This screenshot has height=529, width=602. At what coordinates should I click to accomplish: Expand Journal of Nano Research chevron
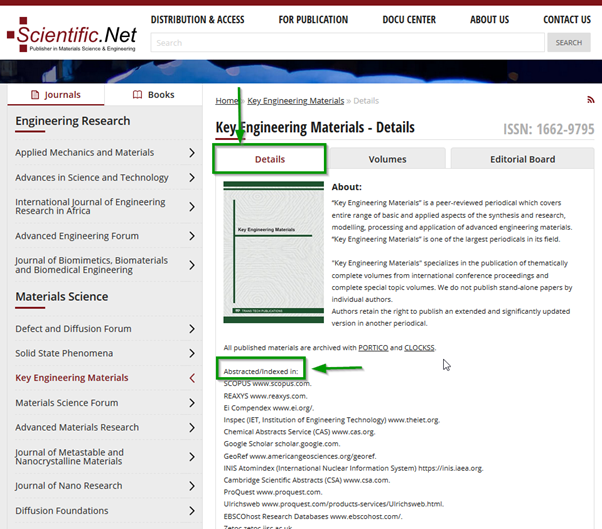tap(192, 486)
